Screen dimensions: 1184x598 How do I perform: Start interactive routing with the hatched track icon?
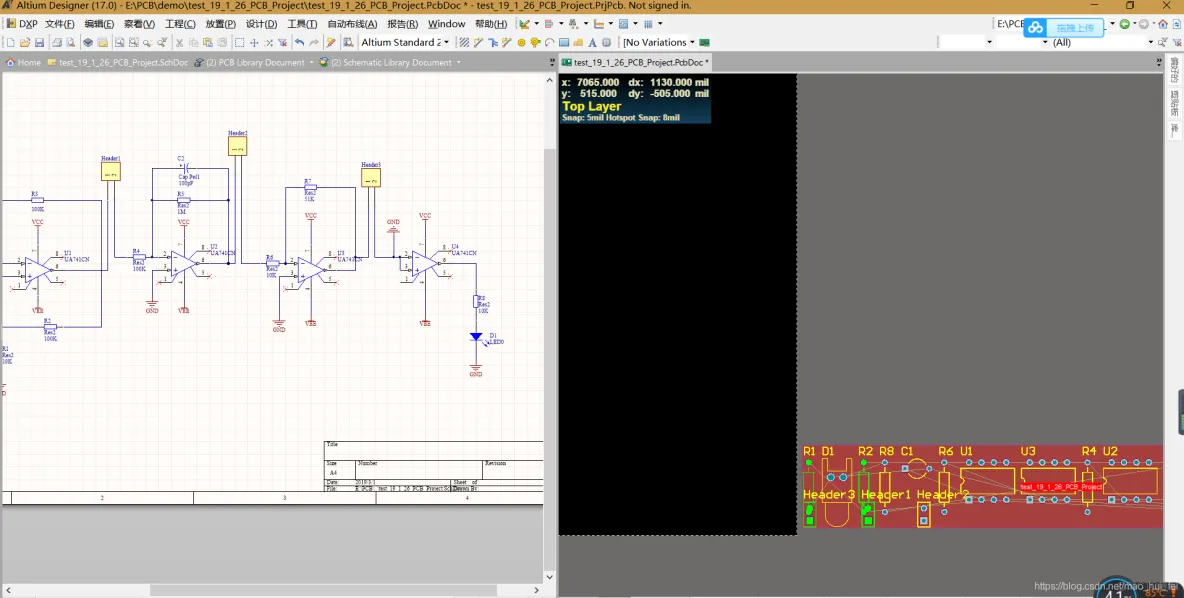464,42
